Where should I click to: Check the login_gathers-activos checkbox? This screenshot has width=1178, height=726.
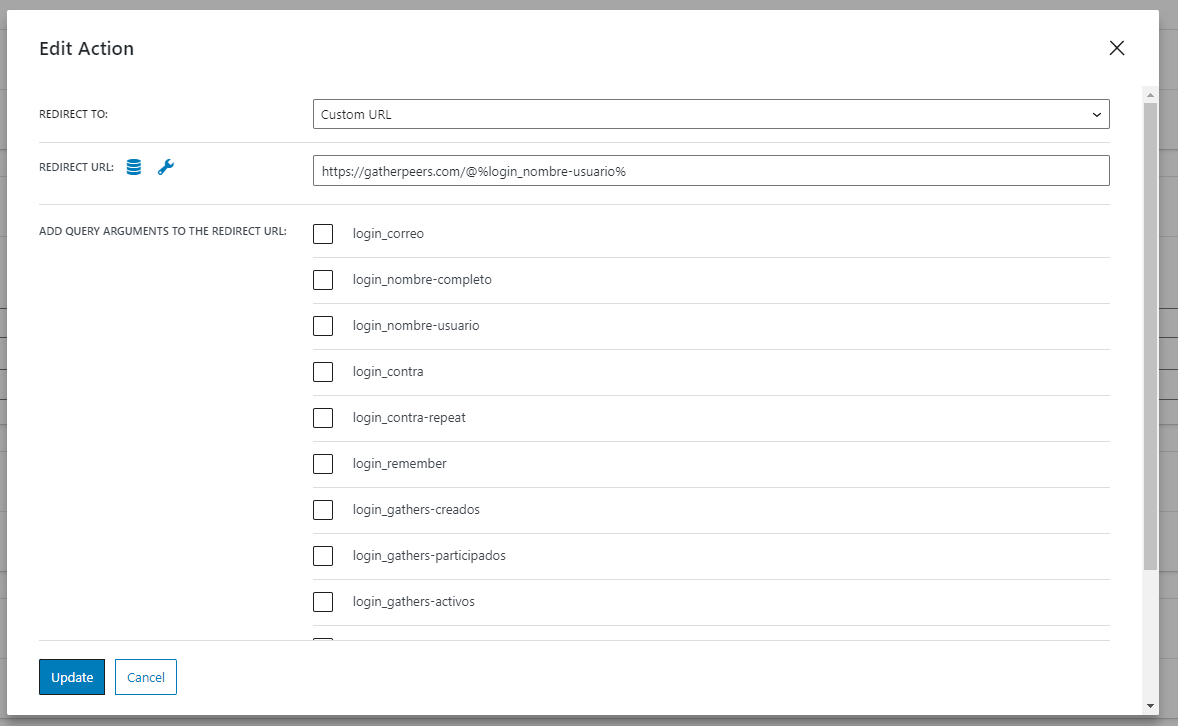coord(322,601)
